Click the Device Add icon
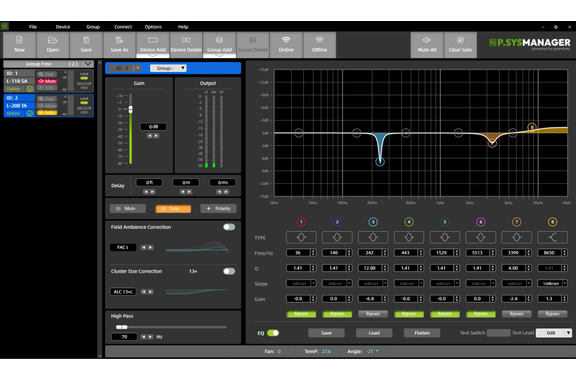This screenshot has width=576, height=380. click(153, 44)
